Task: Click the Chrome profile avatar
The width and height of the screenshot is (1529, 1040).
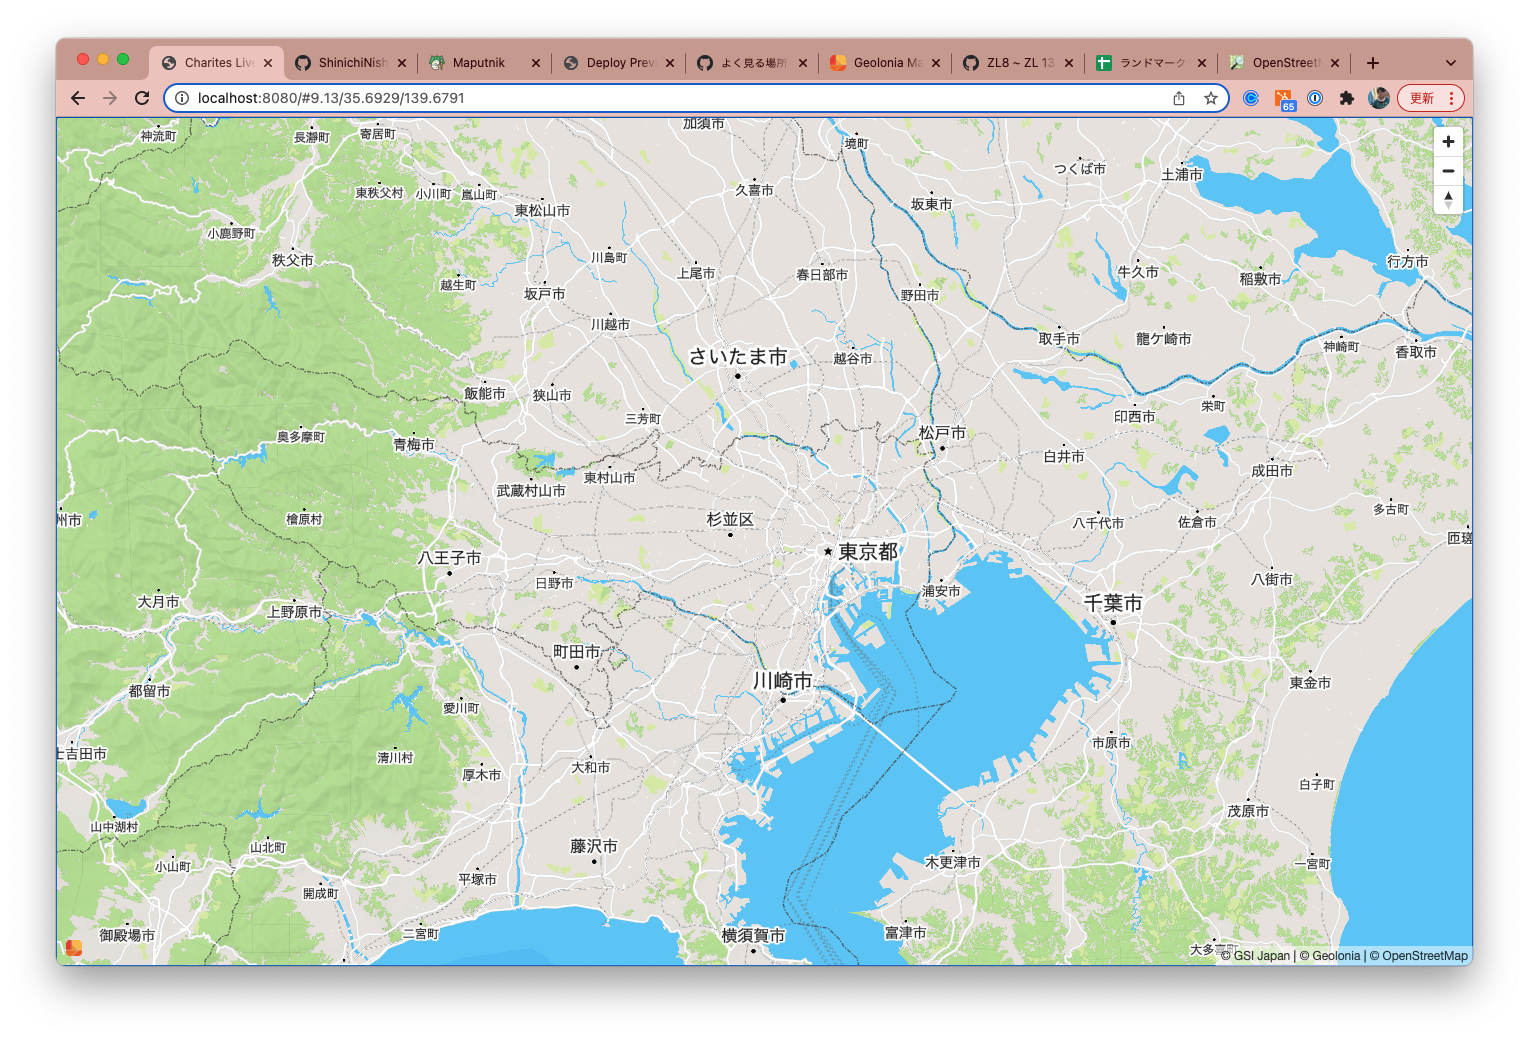Action: click(1379, 98)
